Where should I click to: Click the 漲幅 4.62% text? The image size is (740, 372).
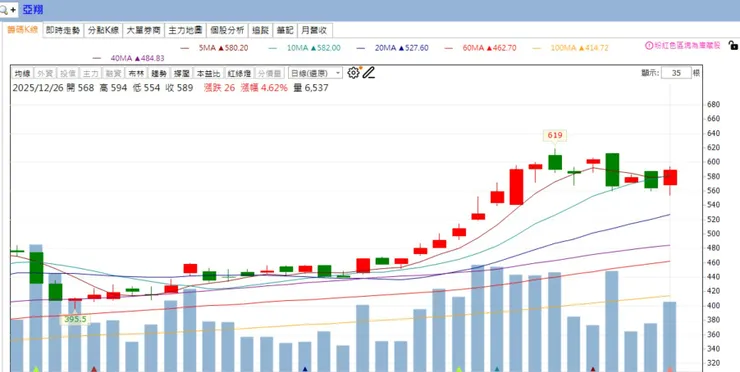point(264,88)
